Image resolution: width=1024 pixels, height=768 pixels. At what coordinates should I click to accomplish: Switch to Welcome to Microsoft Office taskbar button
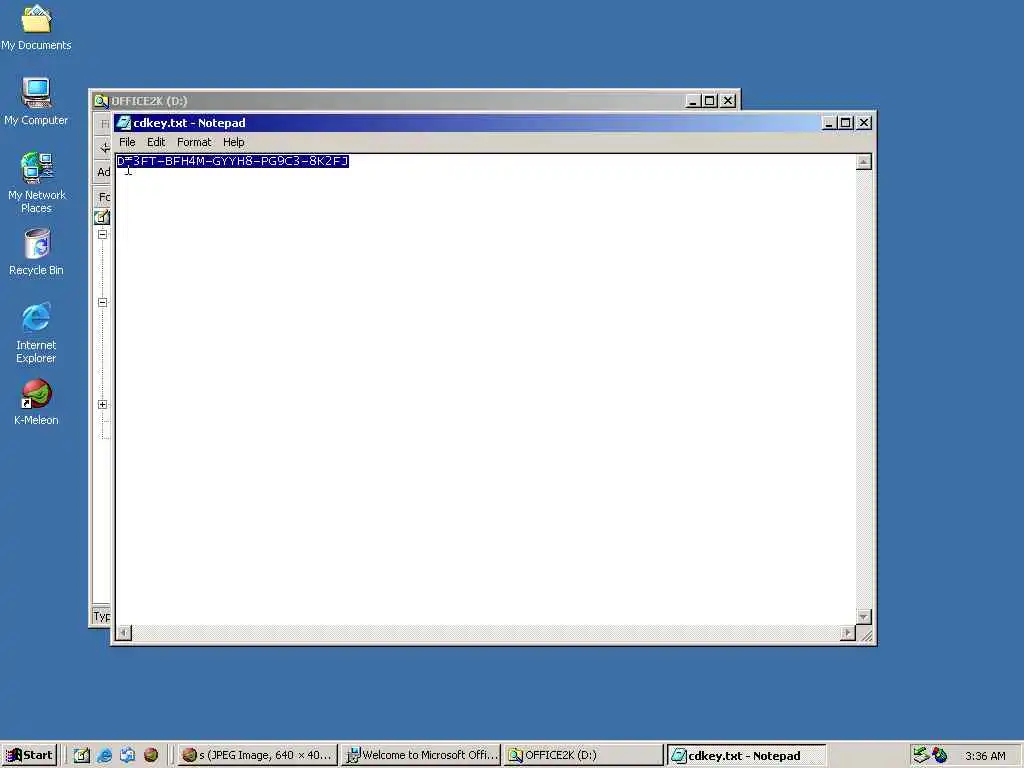421,755
